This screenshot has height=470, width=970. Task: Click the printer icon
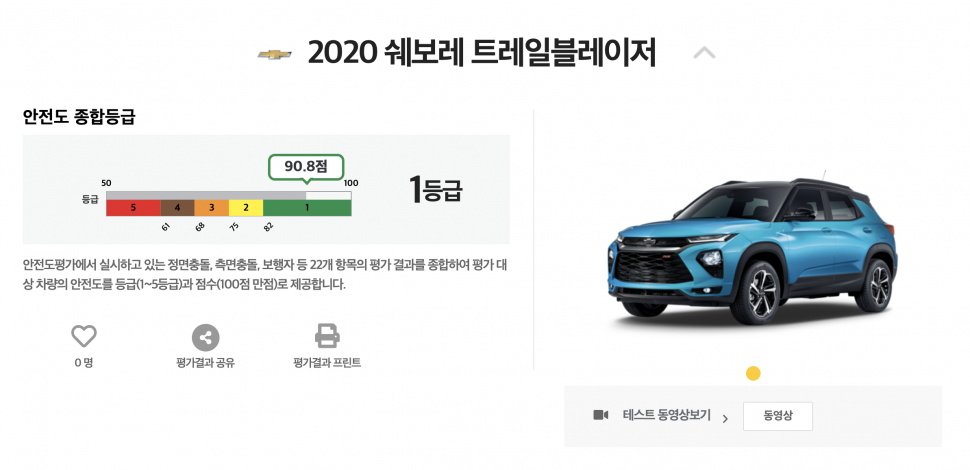(x=327, y=336)
